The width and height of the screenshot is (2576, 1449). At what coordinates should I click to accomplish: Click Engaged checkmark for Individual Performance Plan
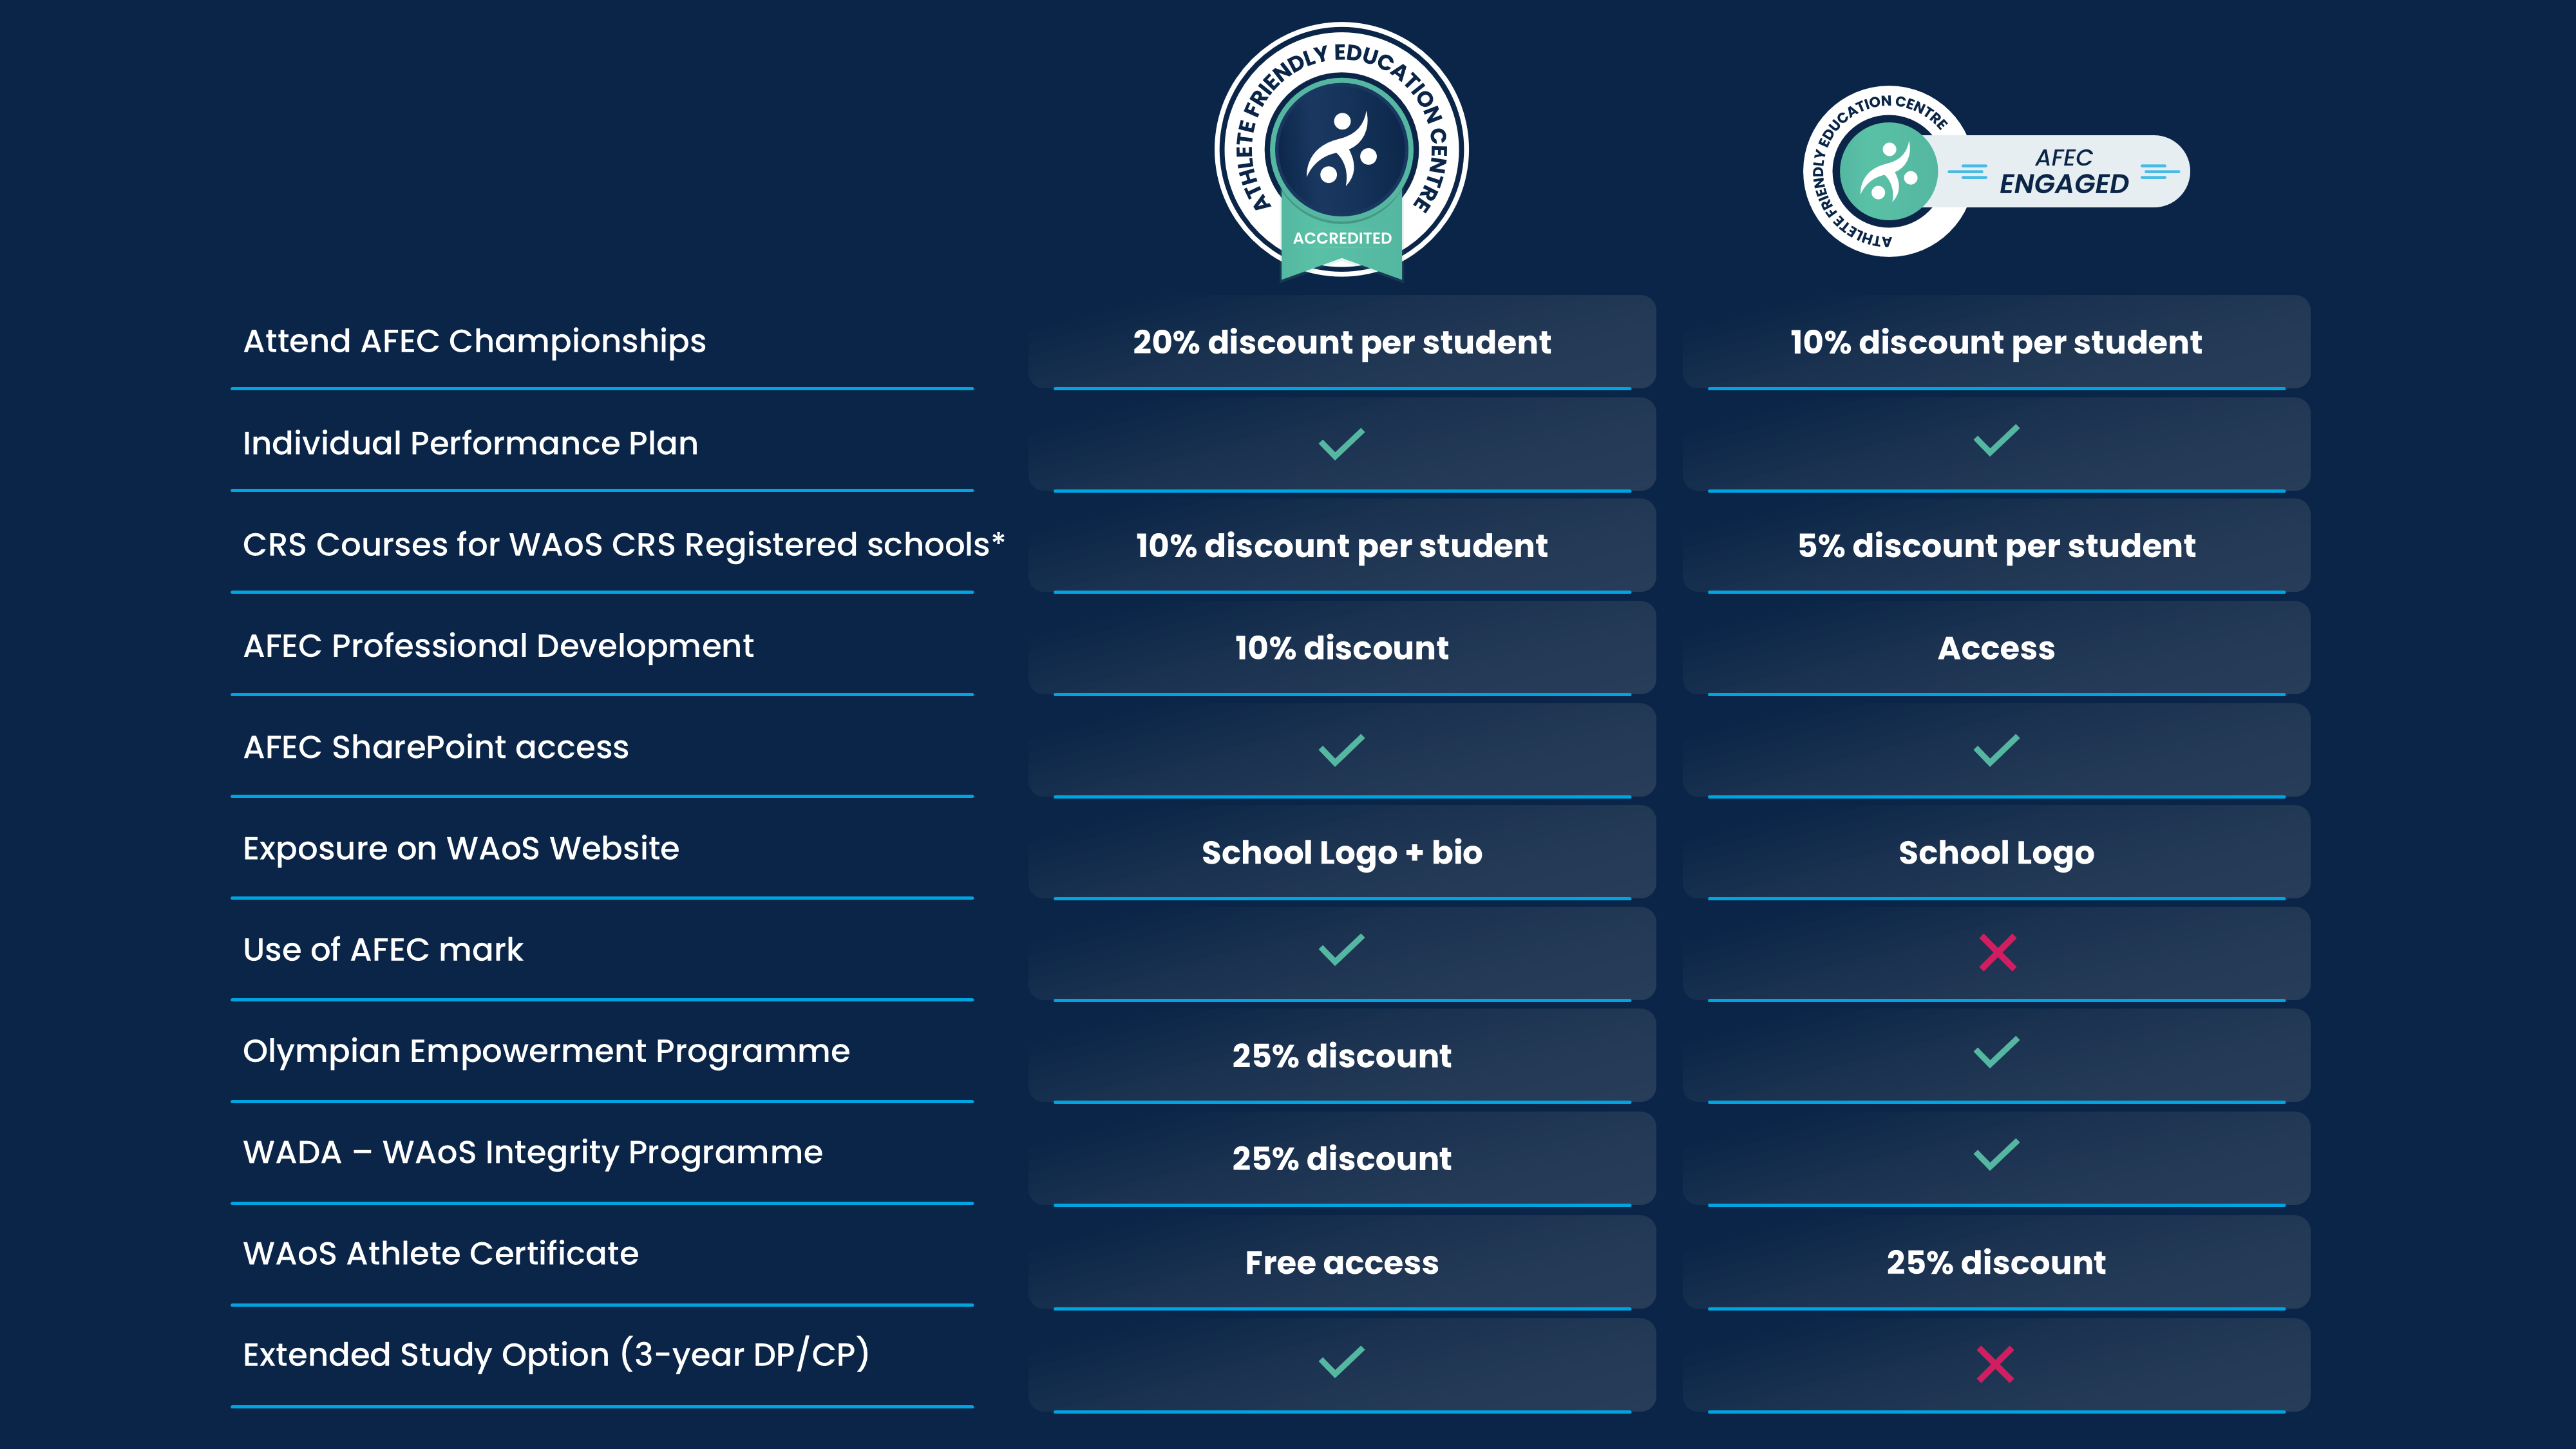[x=1996, y=440]
